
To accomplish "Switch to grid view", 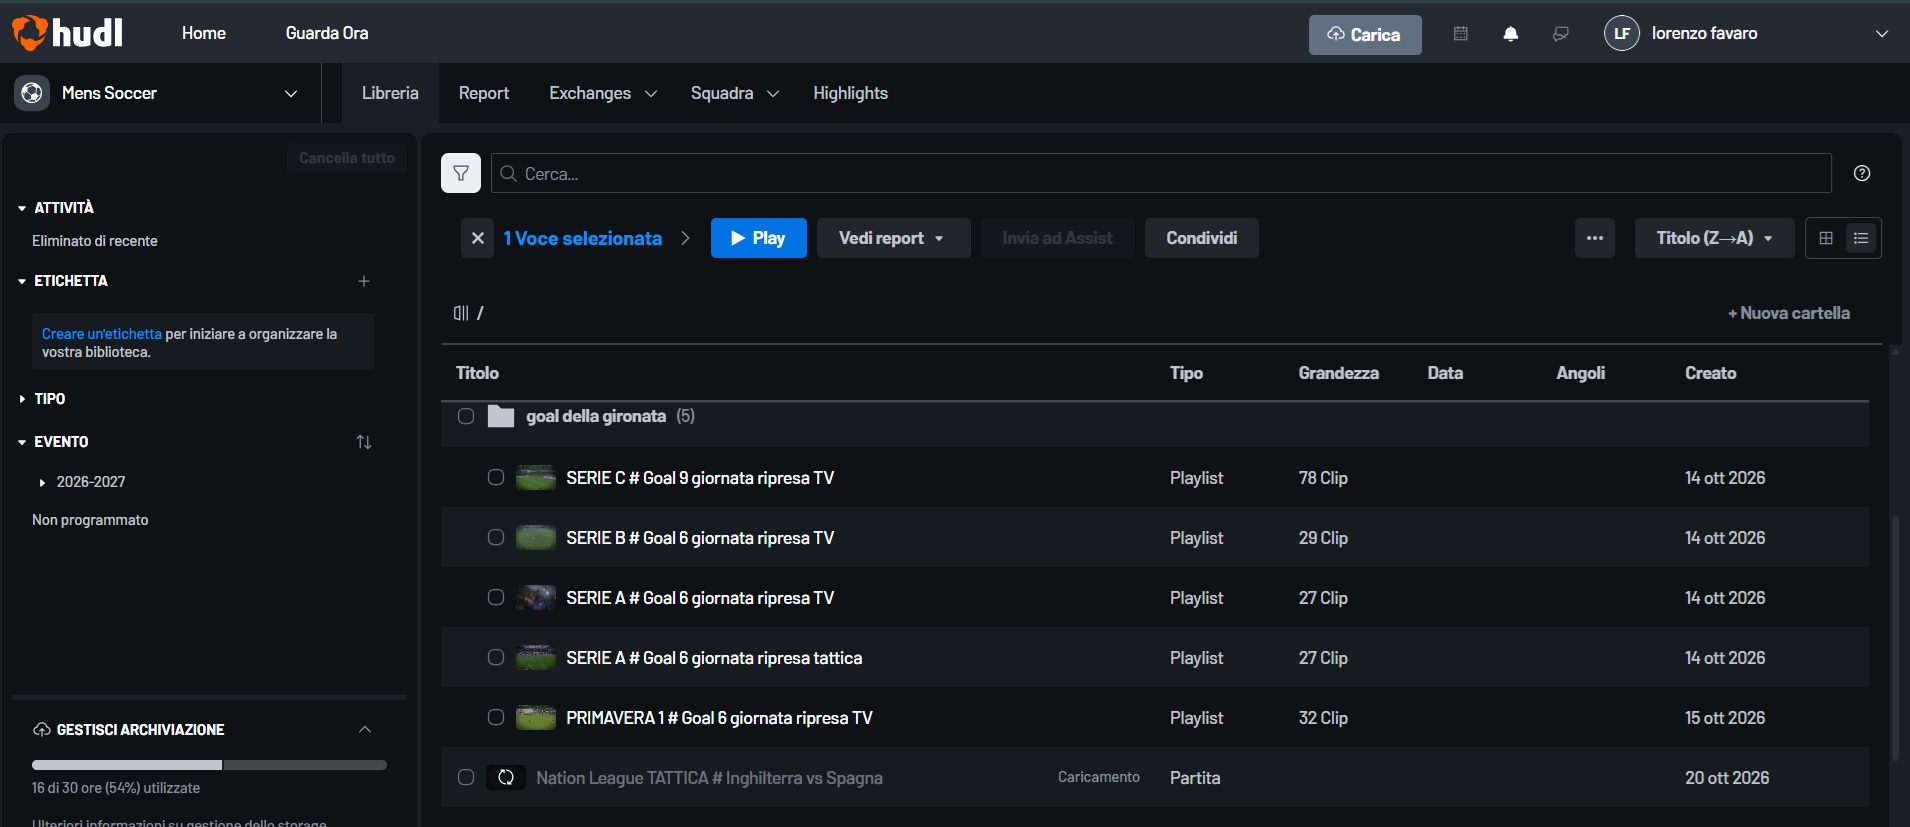I will pyautogui.click(x=1826, y=238).
